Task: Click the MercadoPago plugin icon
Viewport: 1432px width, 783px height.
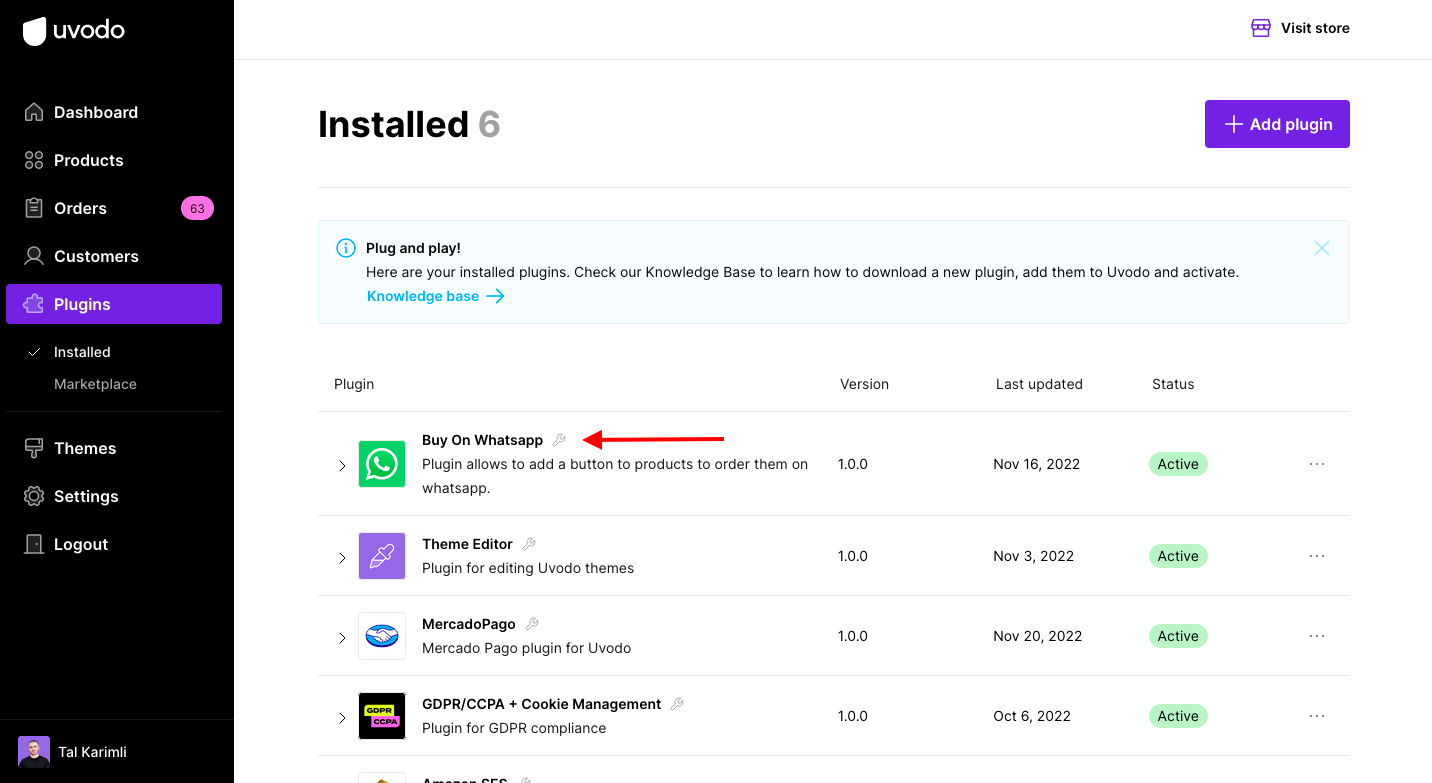Action: pyautogui.click(x=382, y=636)
